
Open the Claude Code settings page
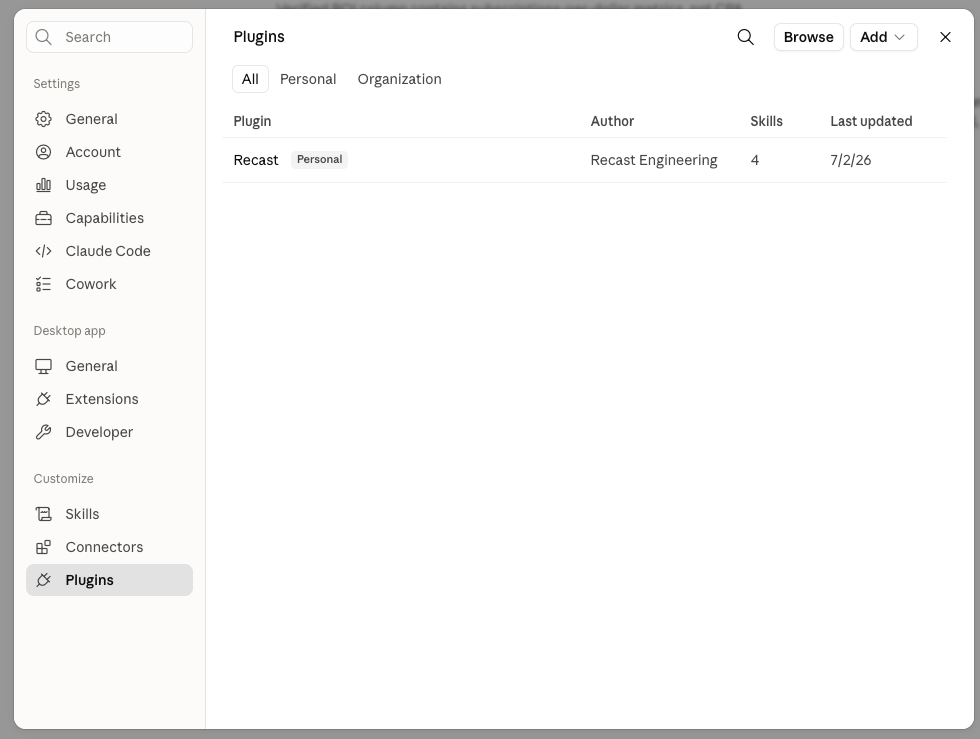tap(109, 251)
